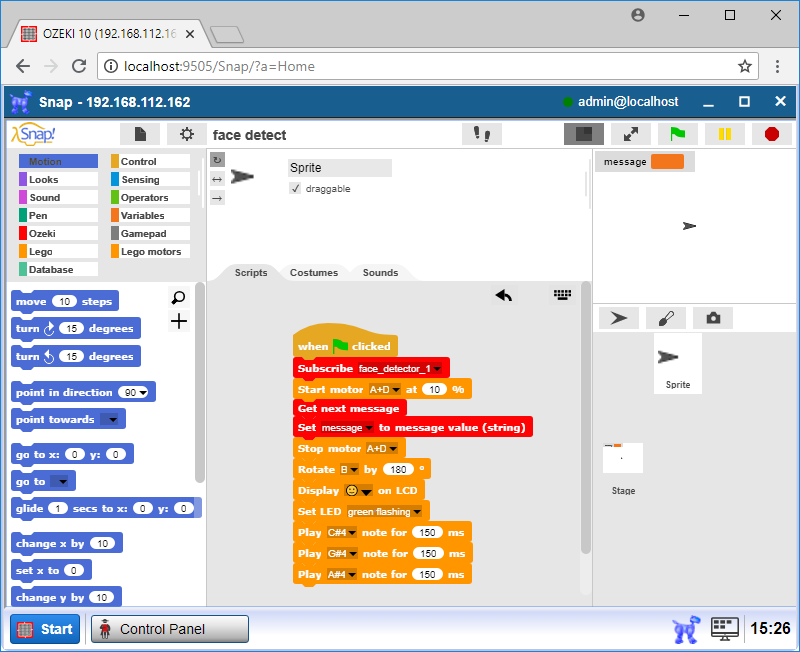This screenshot has height=652, width=800.
Task: Open the Sound block category
Action: click(x=58, y=197)
